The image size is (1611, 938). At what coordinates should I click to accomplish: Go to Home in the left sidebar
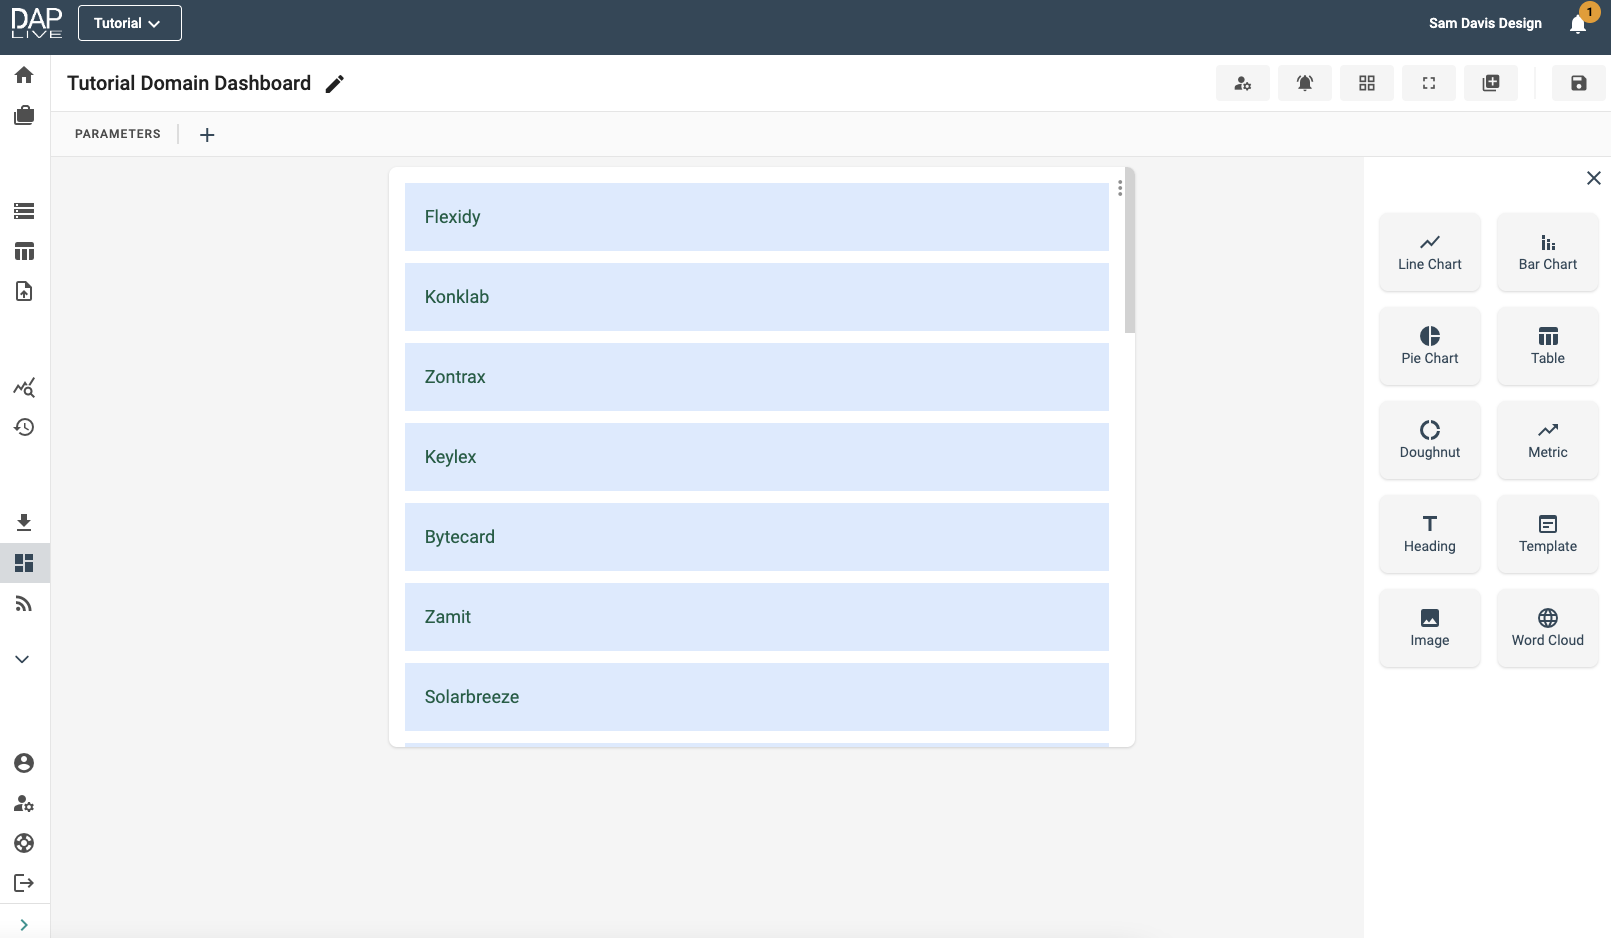coord(24,75)
